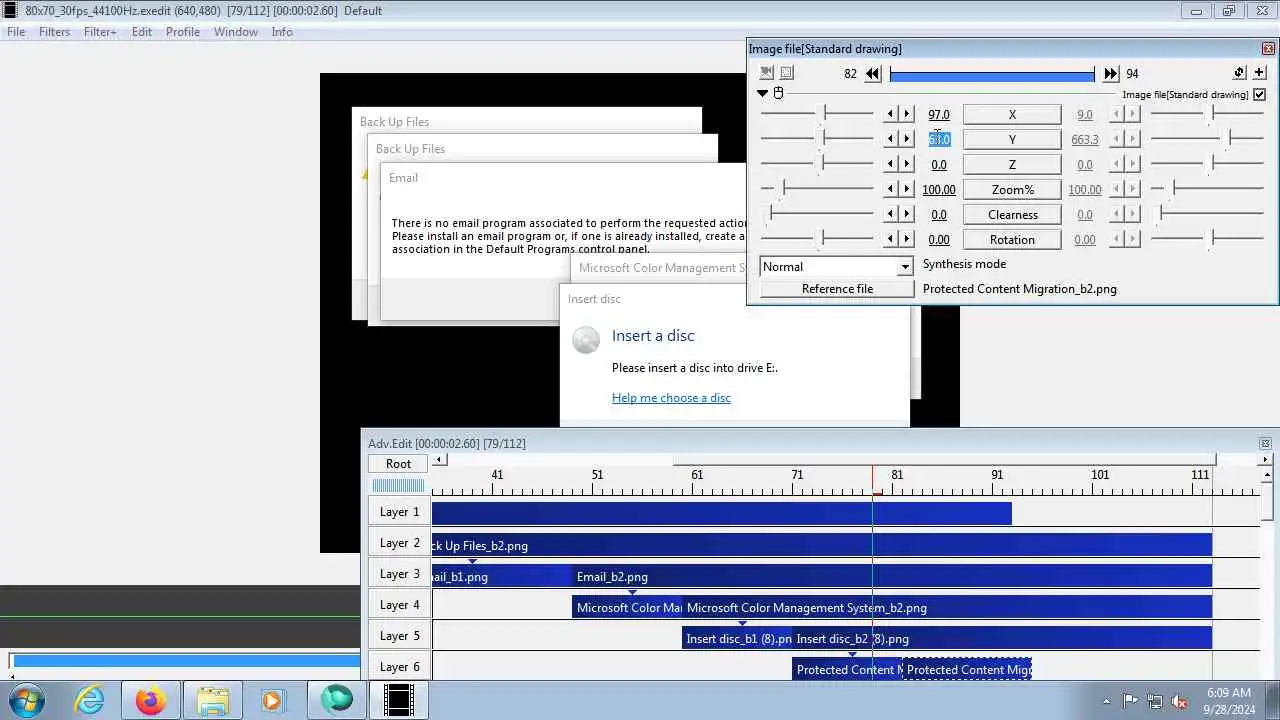Screen dimensions: 1280x720
Task: Collapse the Standard drawing section triangle
Action: pyautogui.click(x=763, y=93)
